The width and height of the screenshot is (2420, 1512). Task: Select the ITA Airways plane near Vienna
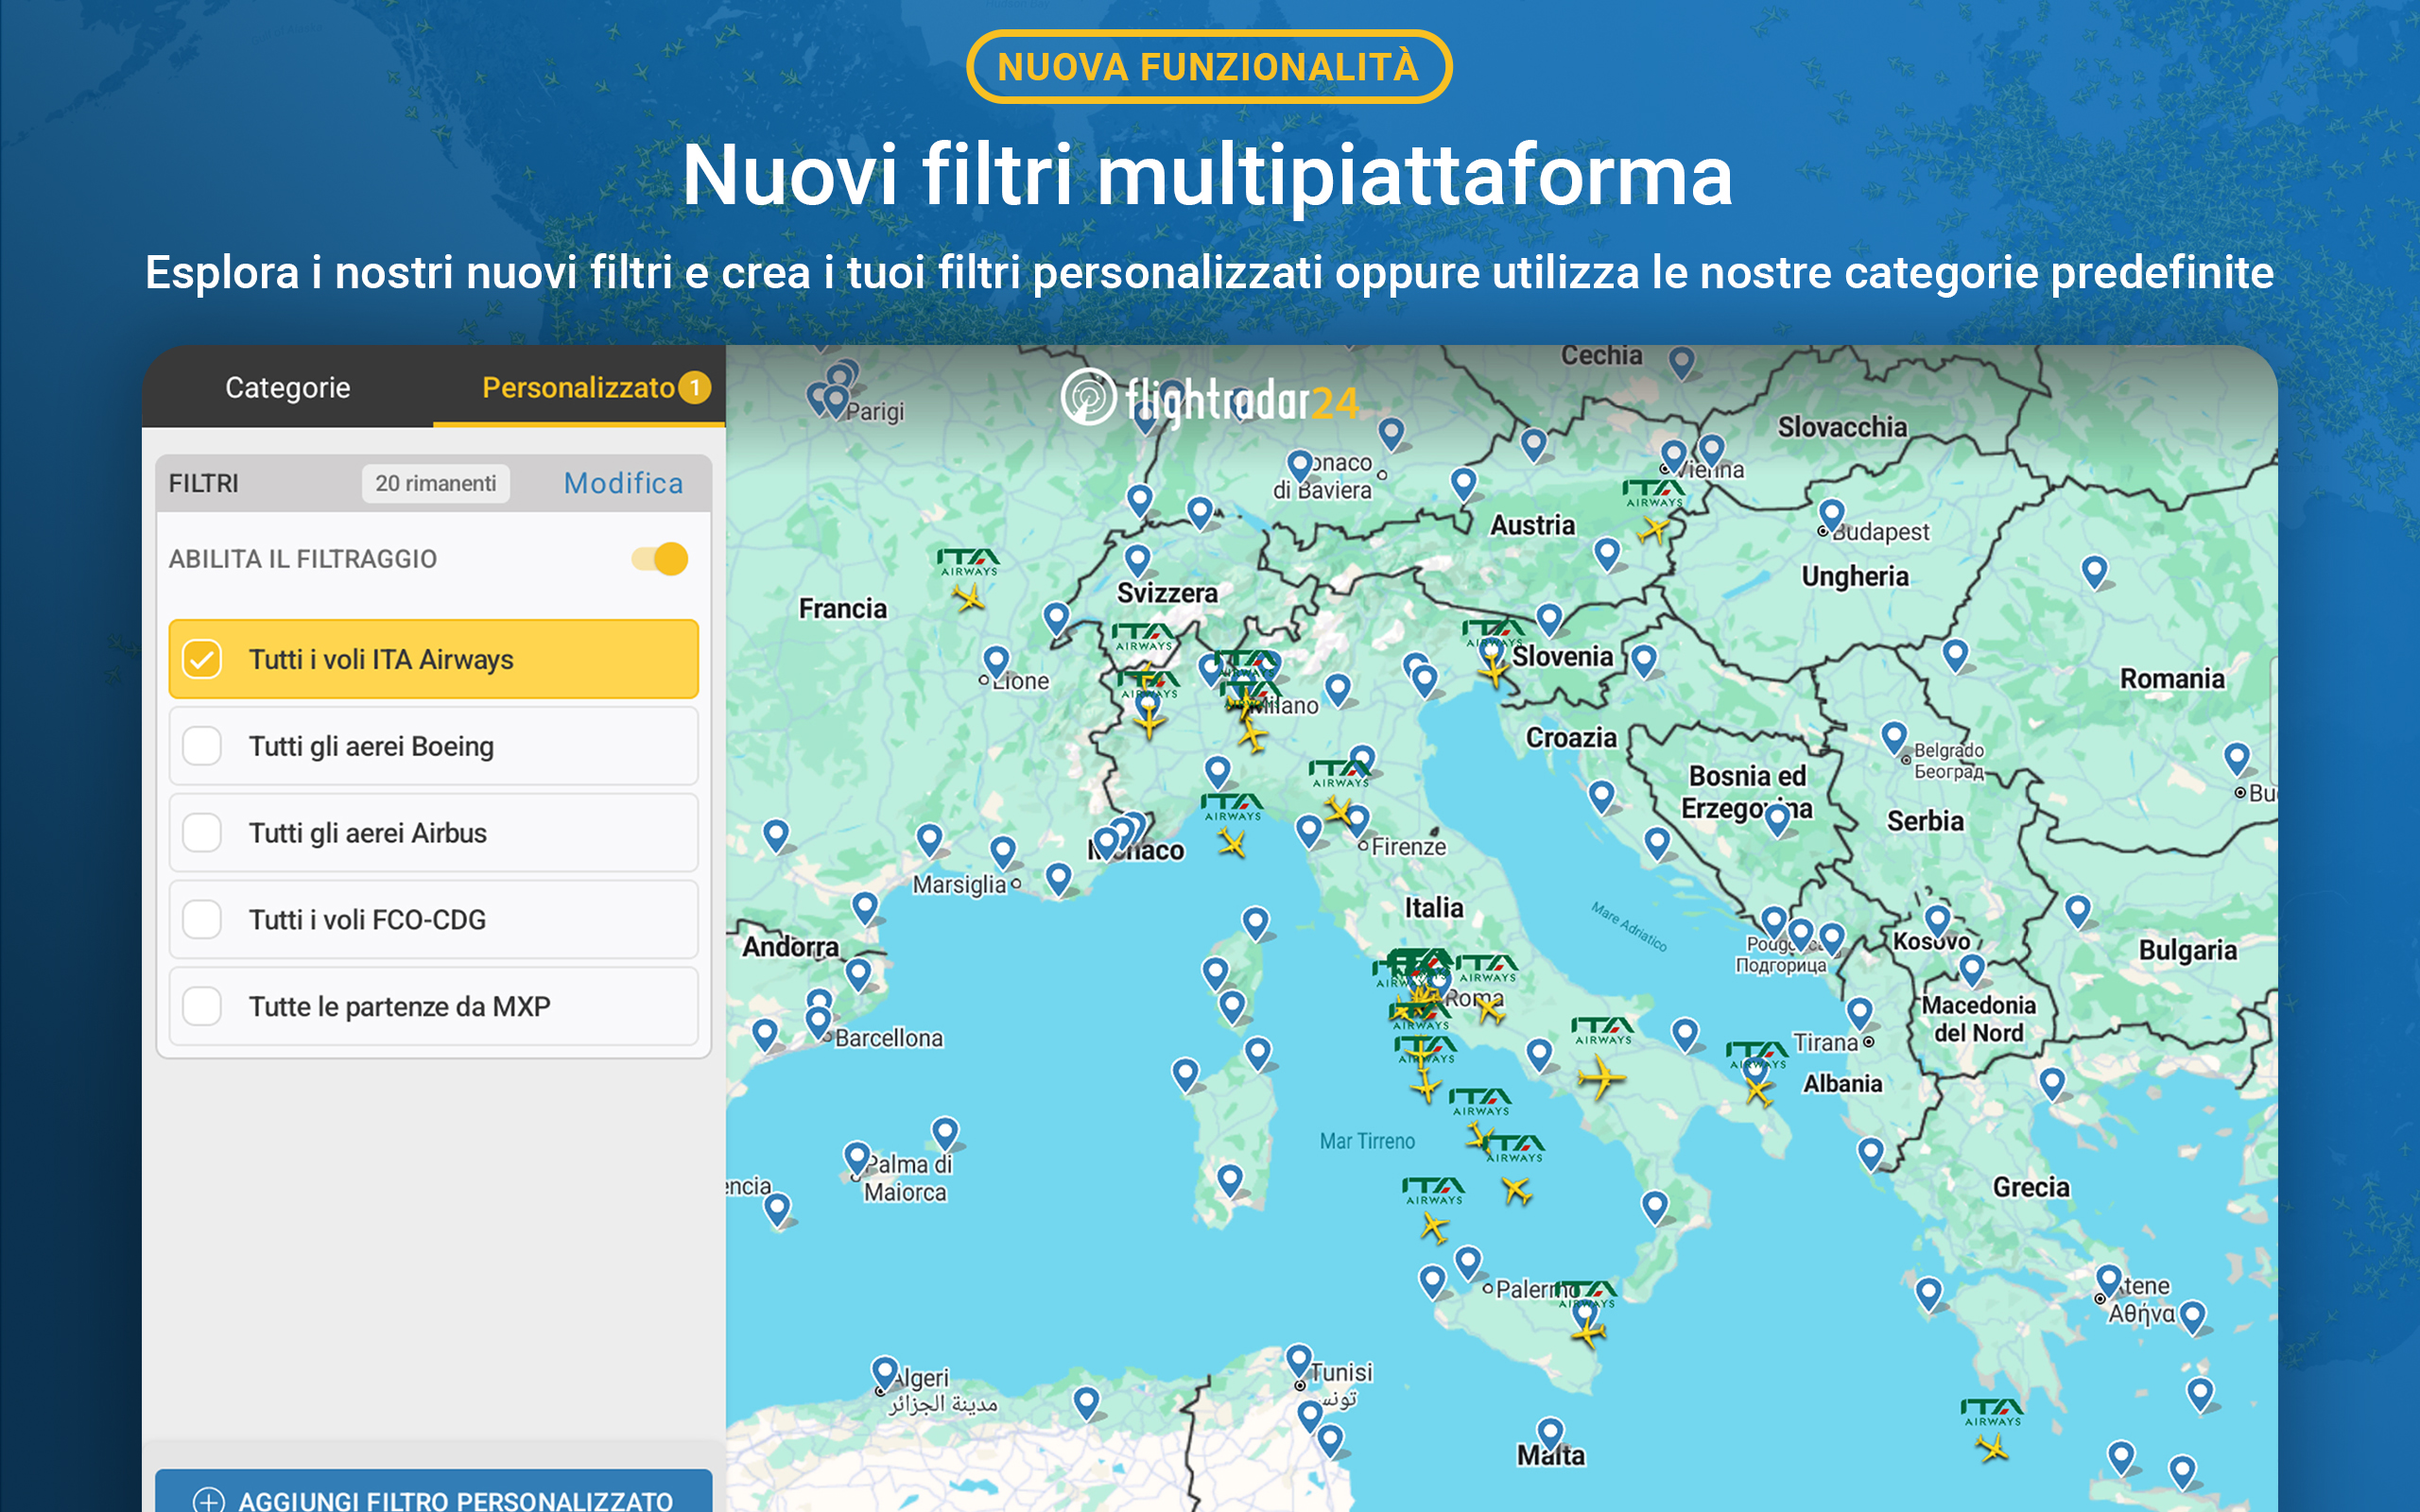[x=1653, y=529]
